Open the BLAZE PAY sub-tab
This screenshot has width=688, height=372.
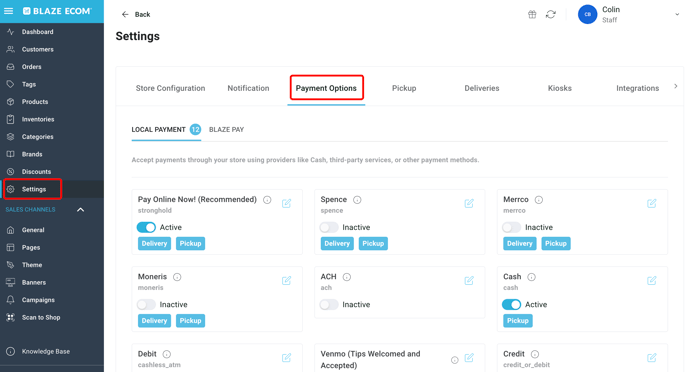point(226,129)
